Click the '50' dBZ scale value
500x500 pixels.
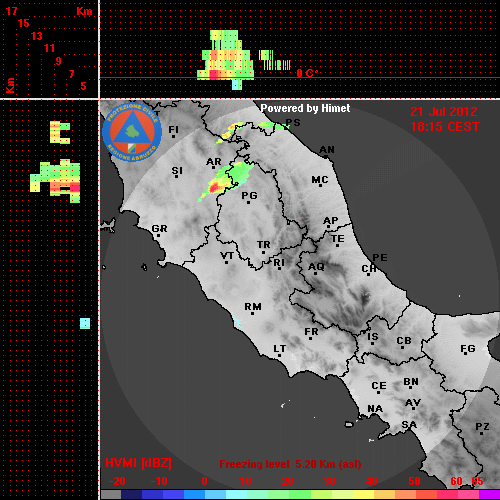[414, 481]
